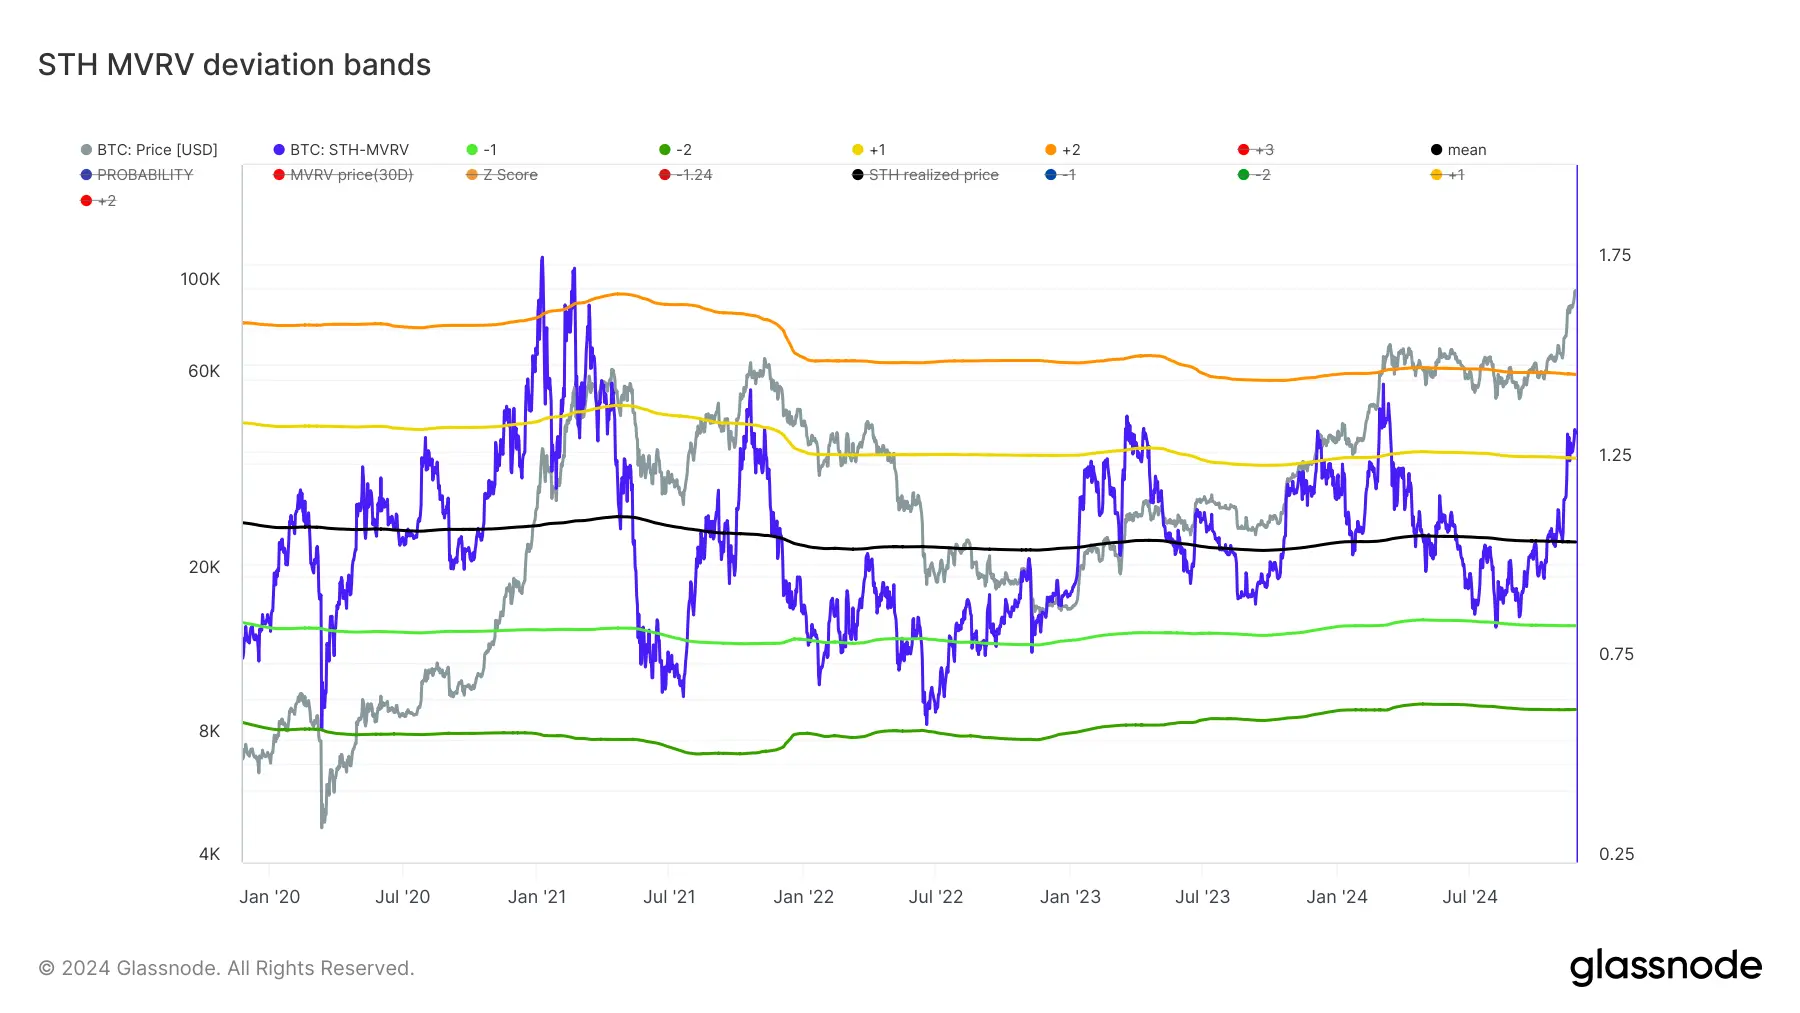Screen dimensions: 1800x1013
Task: Click the 4K price axis label
Action: click(209, 854)
